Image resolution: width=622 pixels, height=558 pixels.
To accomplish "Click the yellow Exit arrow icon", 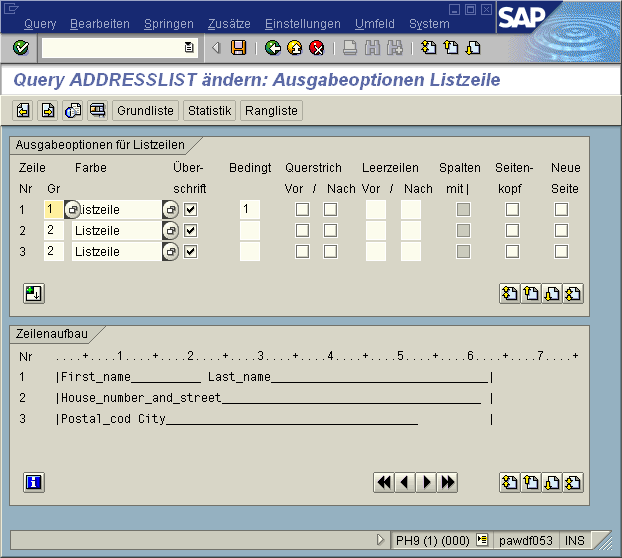I will point(295,48).
